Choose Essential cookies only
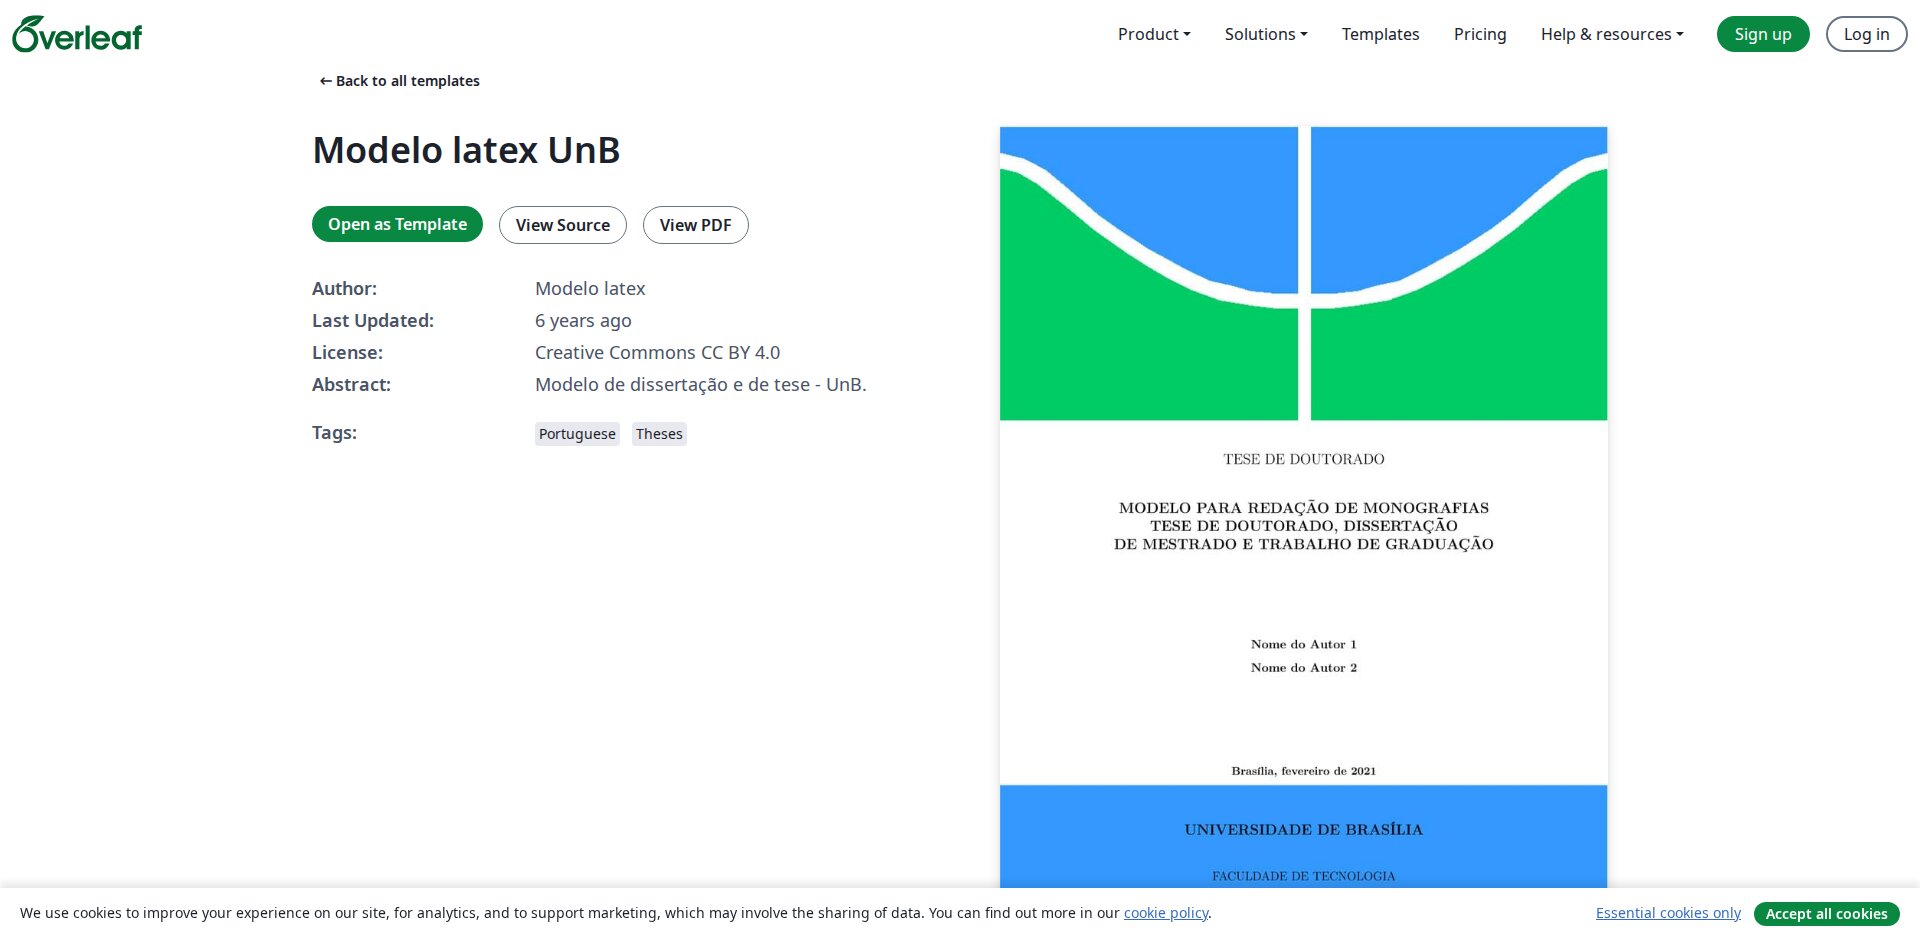The image size is (1920, 938). [x=1668, y=913]
